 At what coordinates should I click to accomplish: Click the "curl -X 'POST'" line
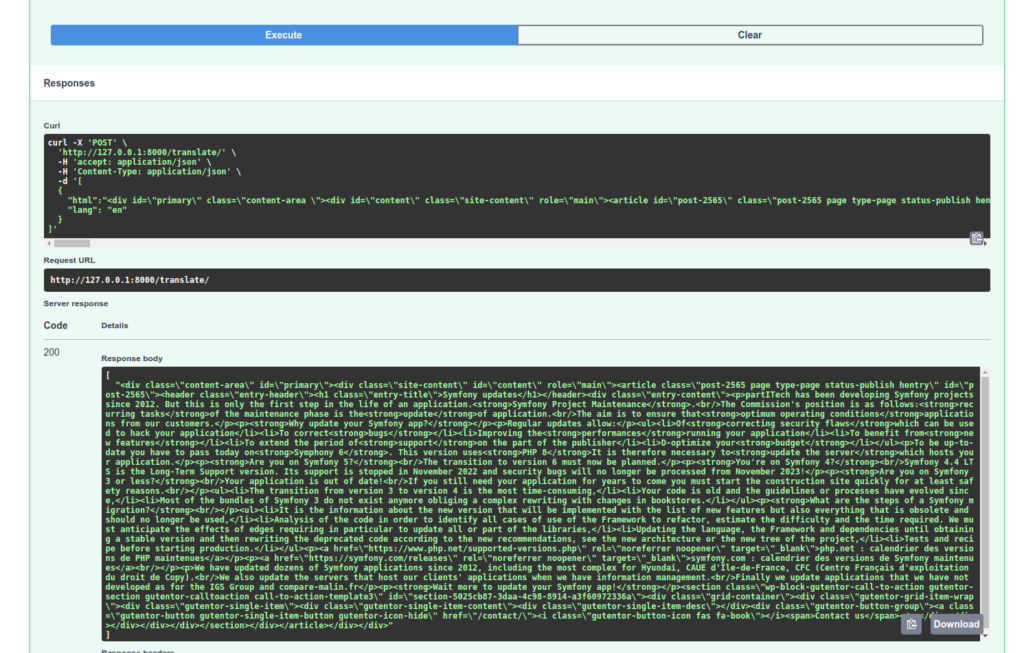(88, 142)
